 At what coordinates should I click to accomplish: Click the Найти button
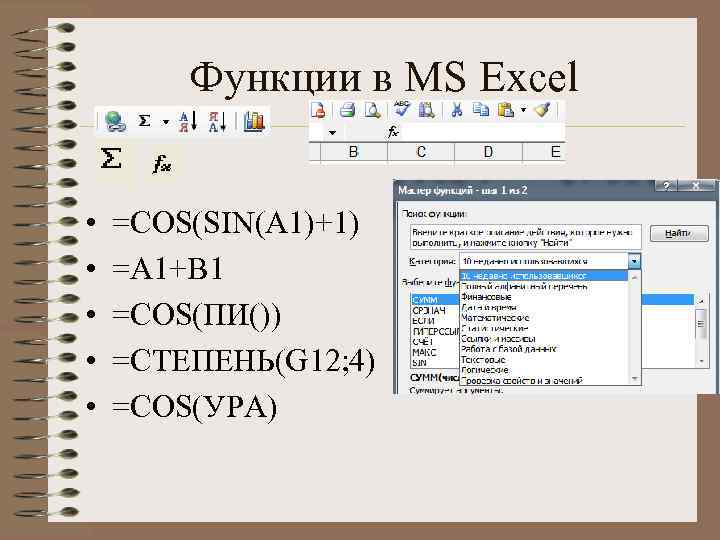click(679, 233)
